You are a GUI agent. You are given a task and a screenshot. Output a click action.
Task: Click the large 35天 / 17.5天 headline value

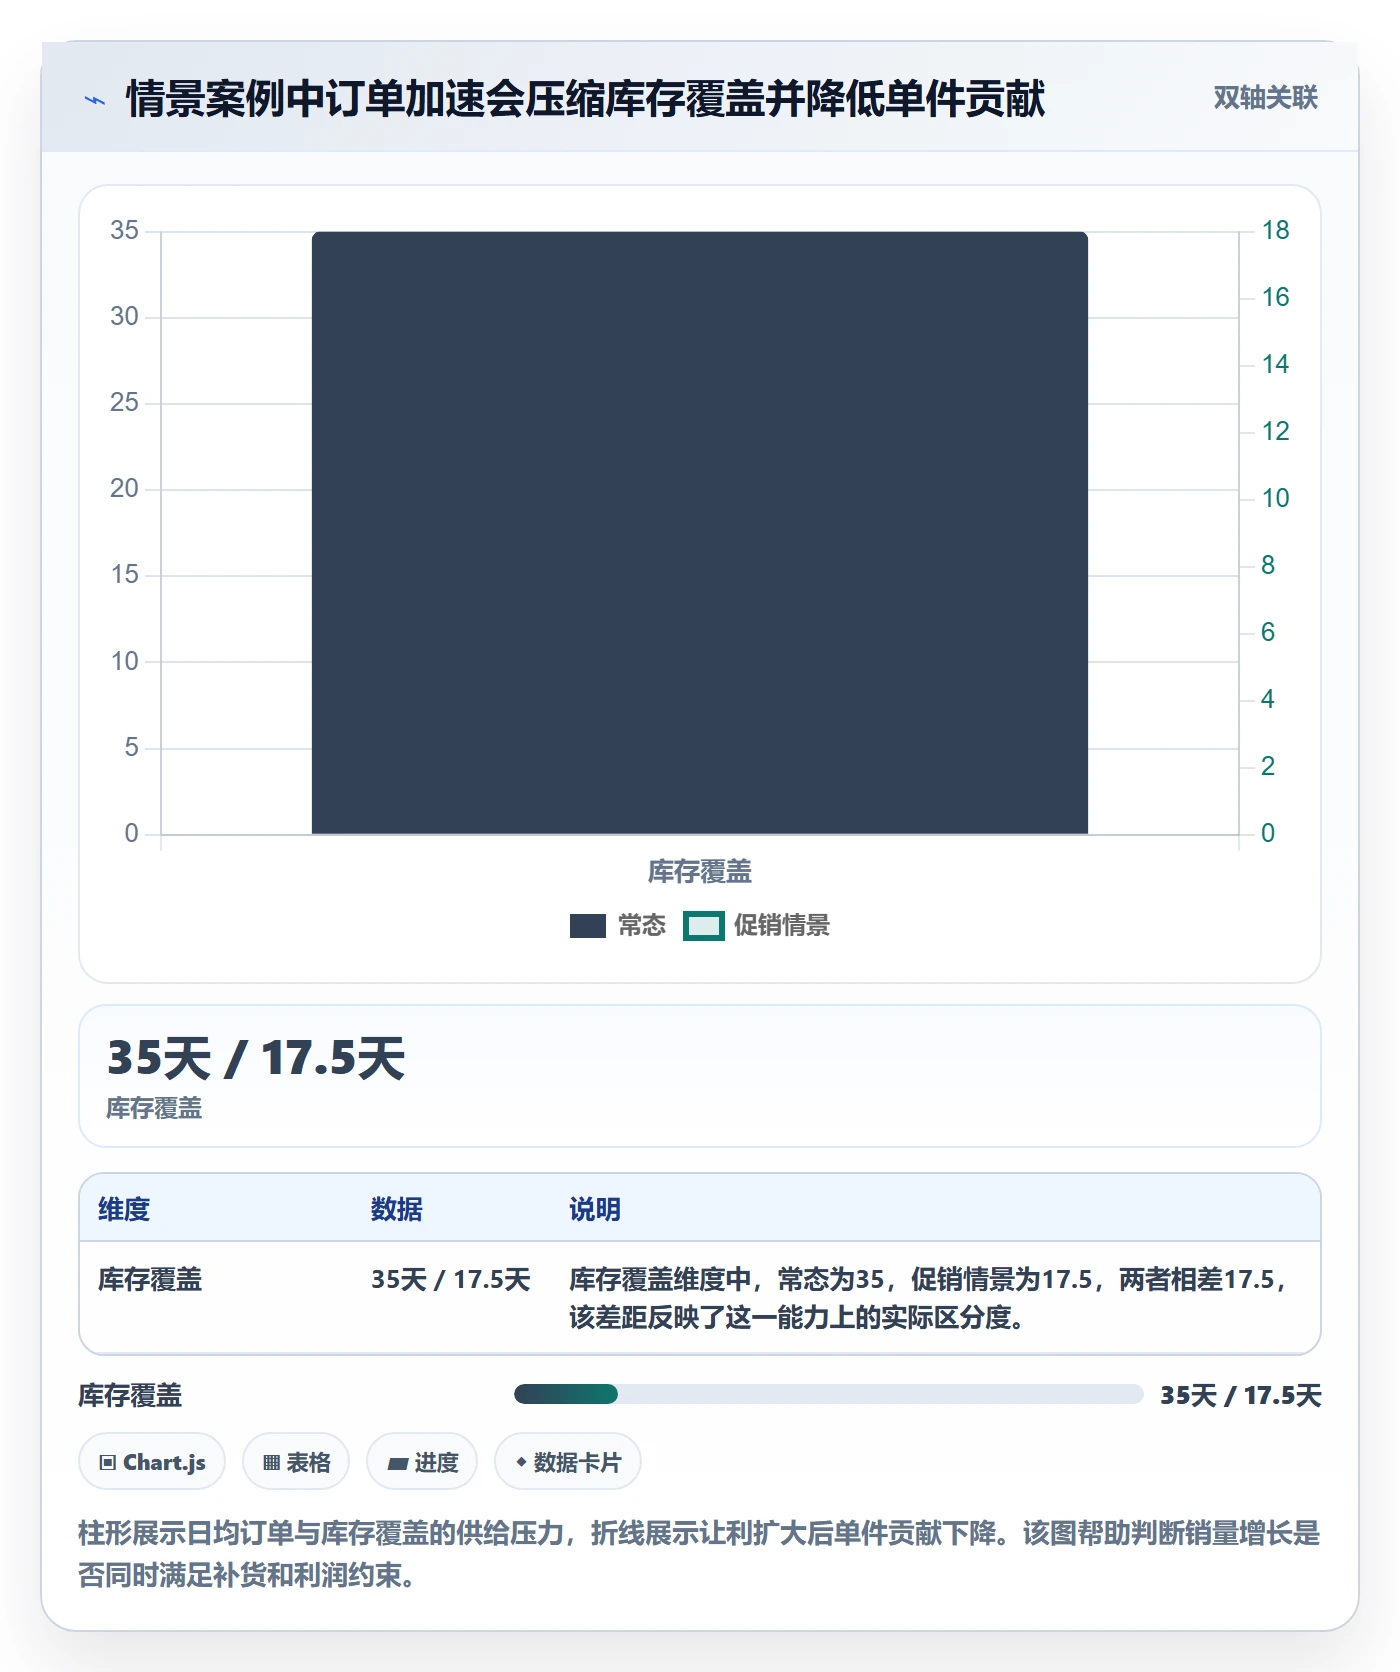tap(256, 1058)
